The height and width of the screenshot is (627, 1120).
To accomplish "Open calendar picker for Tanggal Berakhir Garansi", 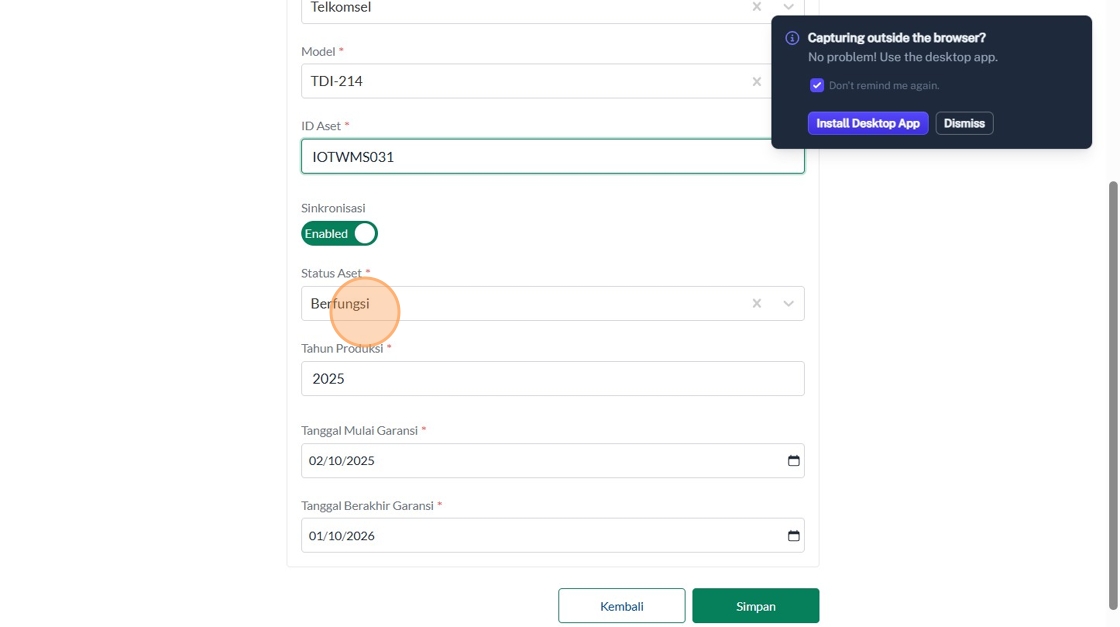I will click(794, 536).
